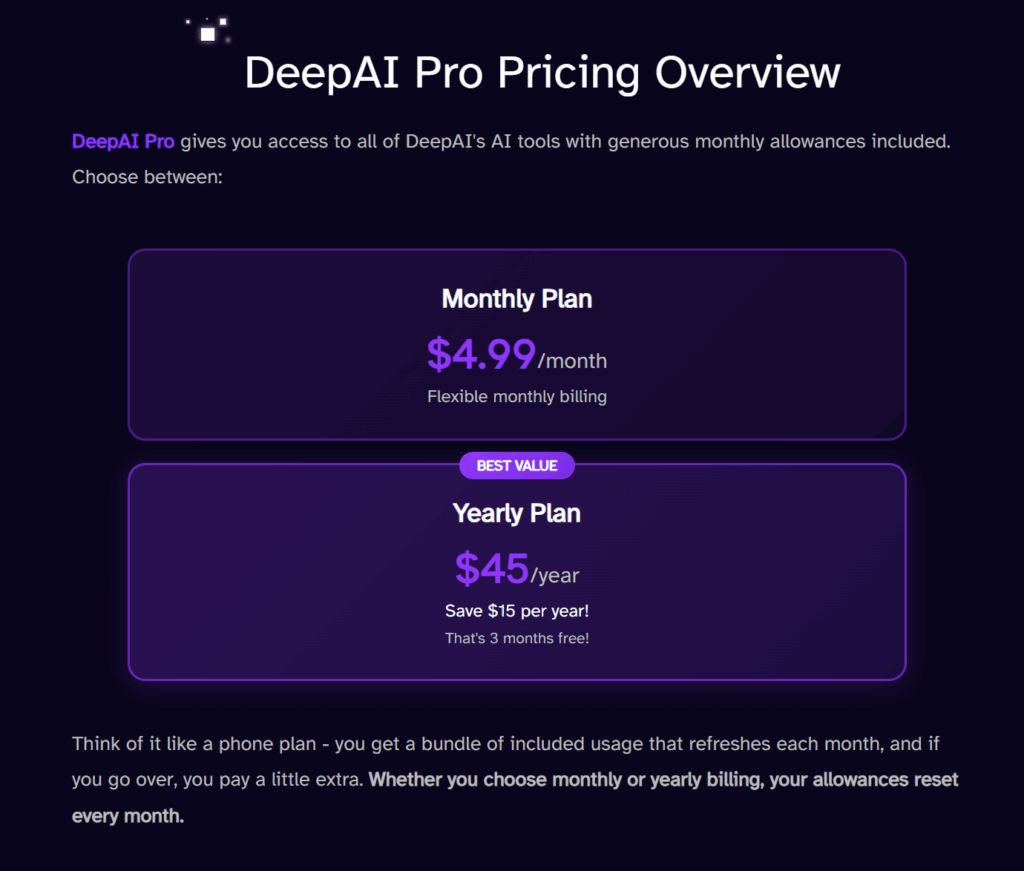Click the DeepAI Pro purple link
Screen dimensions: 1024x871
pos(123,142)
